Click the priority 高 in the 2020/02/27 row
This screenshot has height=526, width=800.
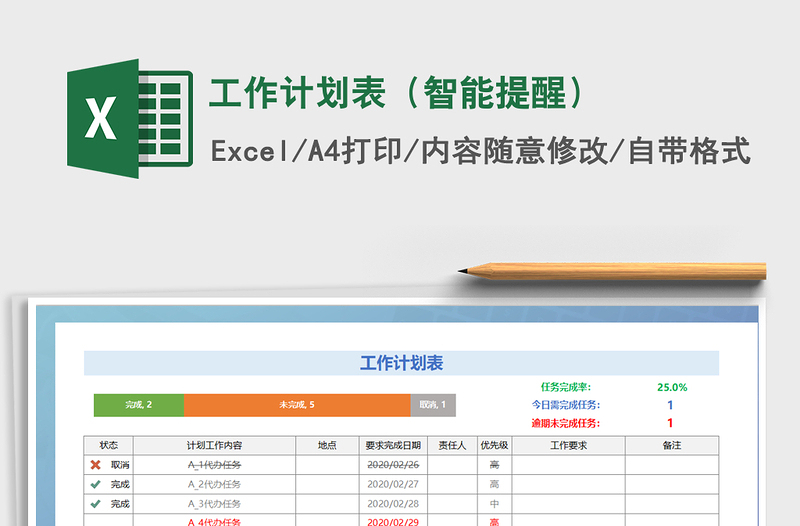coord(494,484)
